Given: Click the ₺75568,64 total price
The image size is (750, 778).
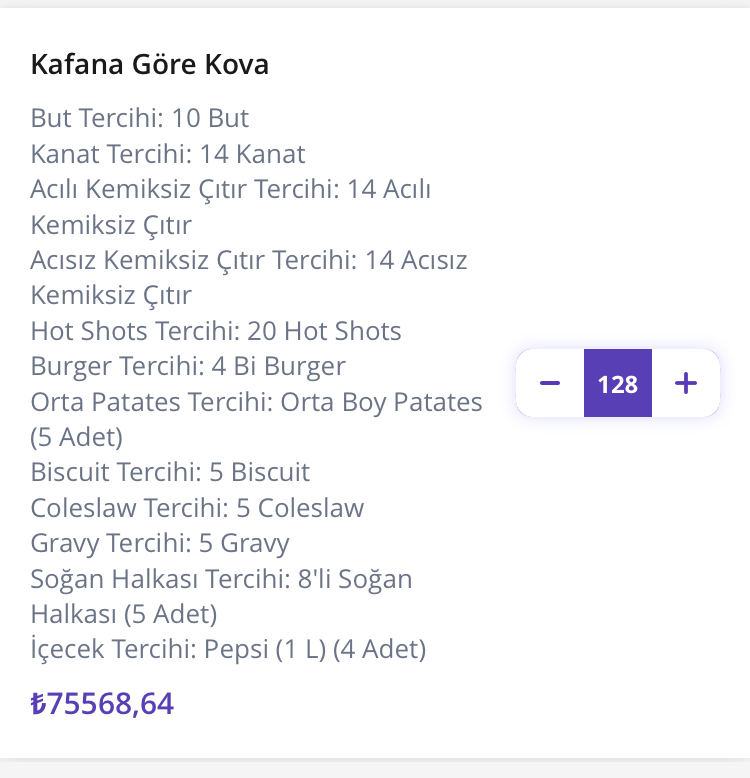Looking at the screenshot, I should coord(102,704).
